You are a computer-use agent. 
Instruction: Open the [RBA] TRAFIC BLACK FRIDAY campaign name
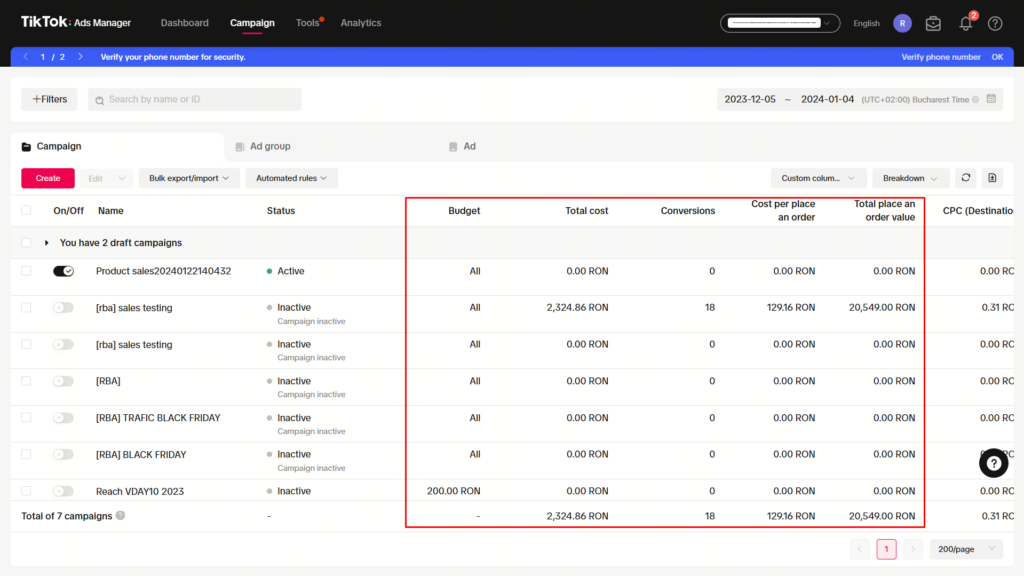point(158,418)
